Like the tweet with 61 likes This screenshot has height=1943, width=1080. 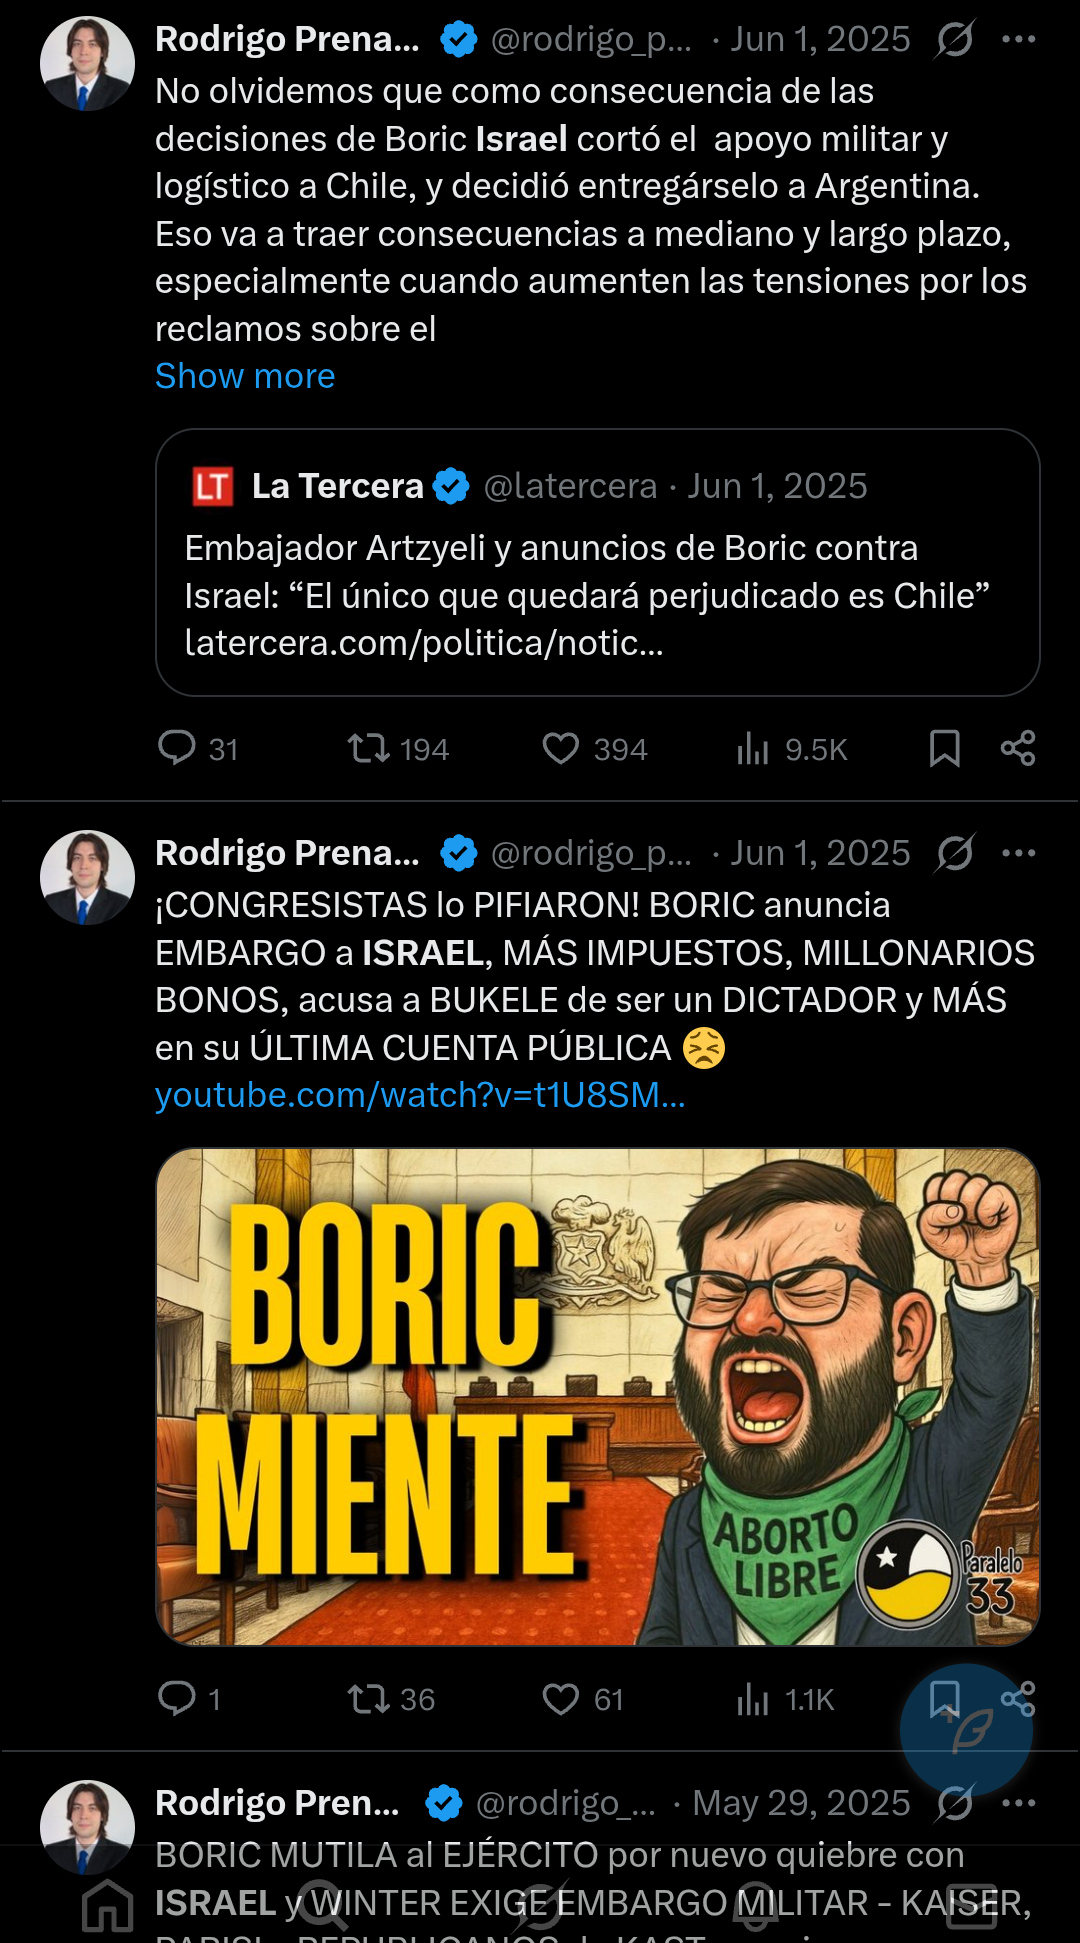(561, 1698)
